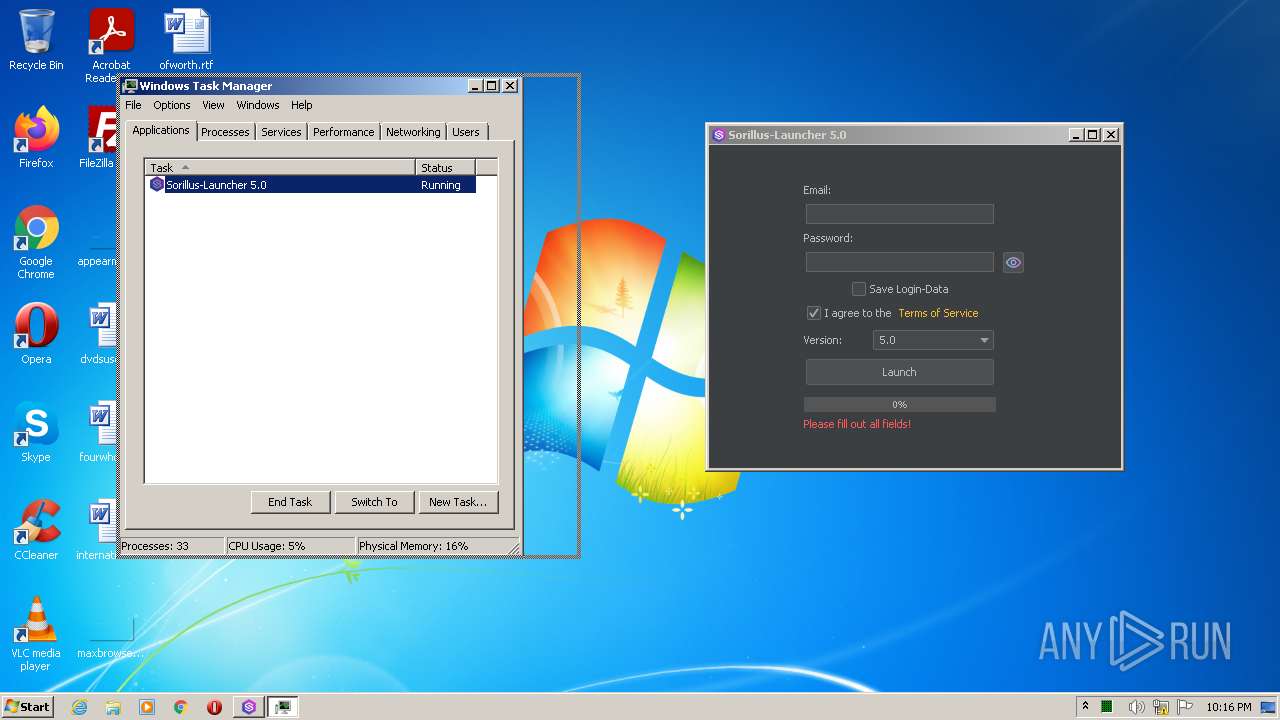
Task: Click the Running status cell
Action: 441,185
